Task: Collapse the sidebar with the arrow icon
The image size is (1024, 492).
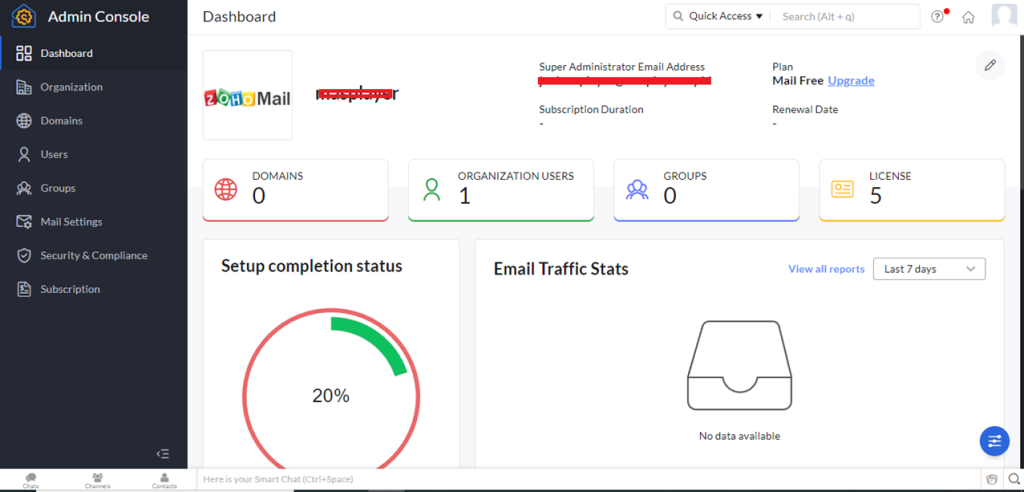Action: (x=163, y=453)
